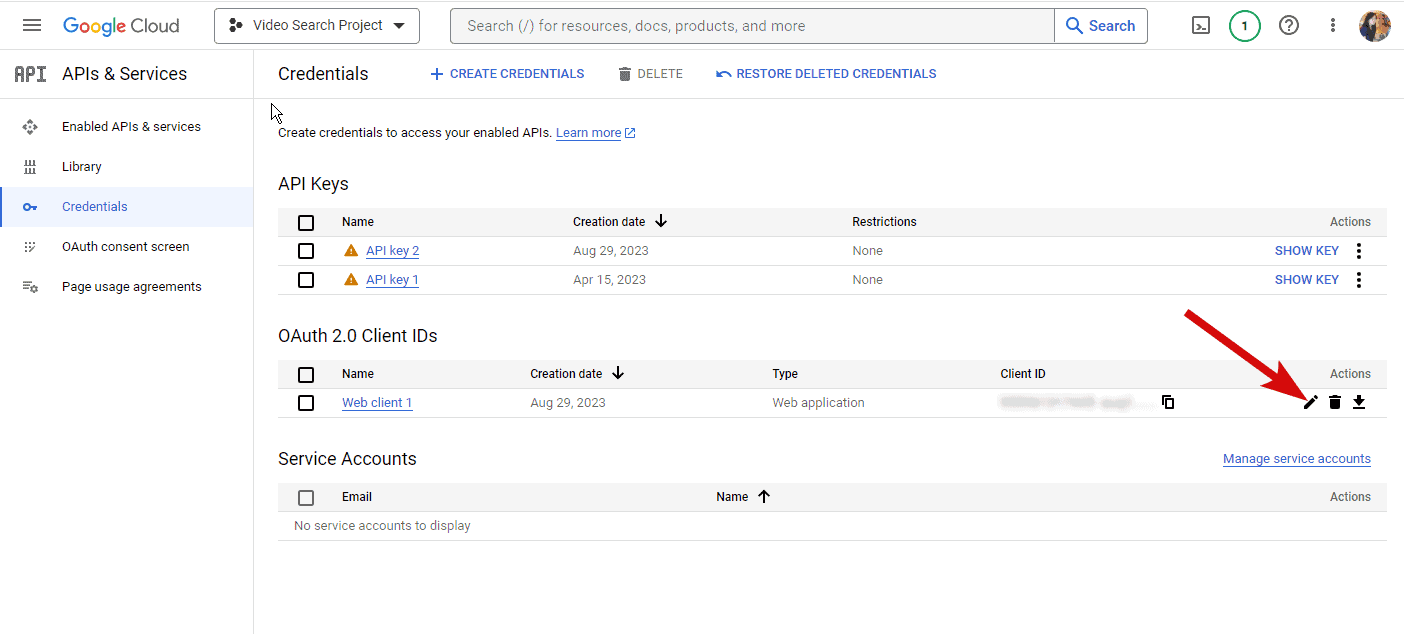Open Manage service accounts link
Screen dimensions: 1404x634
coord(1297,459)
